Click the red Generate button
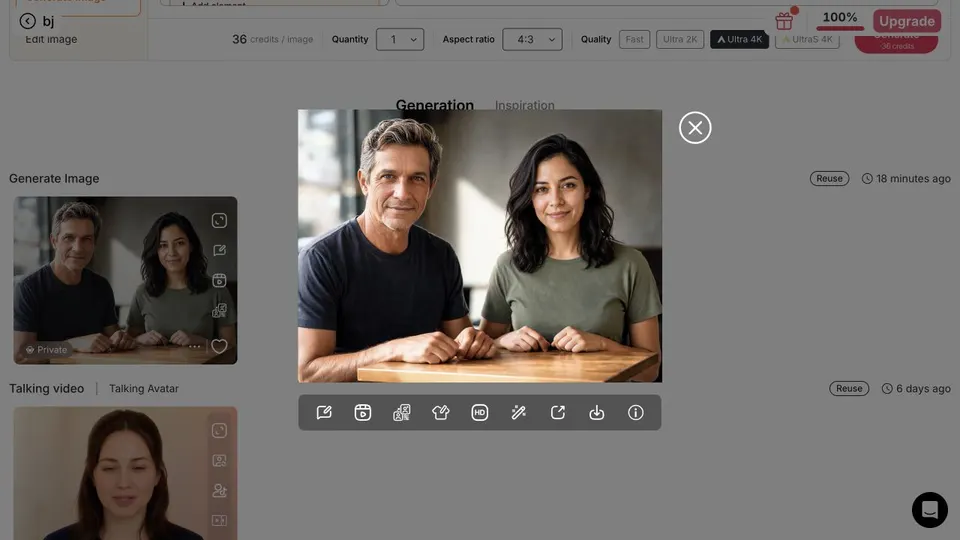 click(896, 42)
